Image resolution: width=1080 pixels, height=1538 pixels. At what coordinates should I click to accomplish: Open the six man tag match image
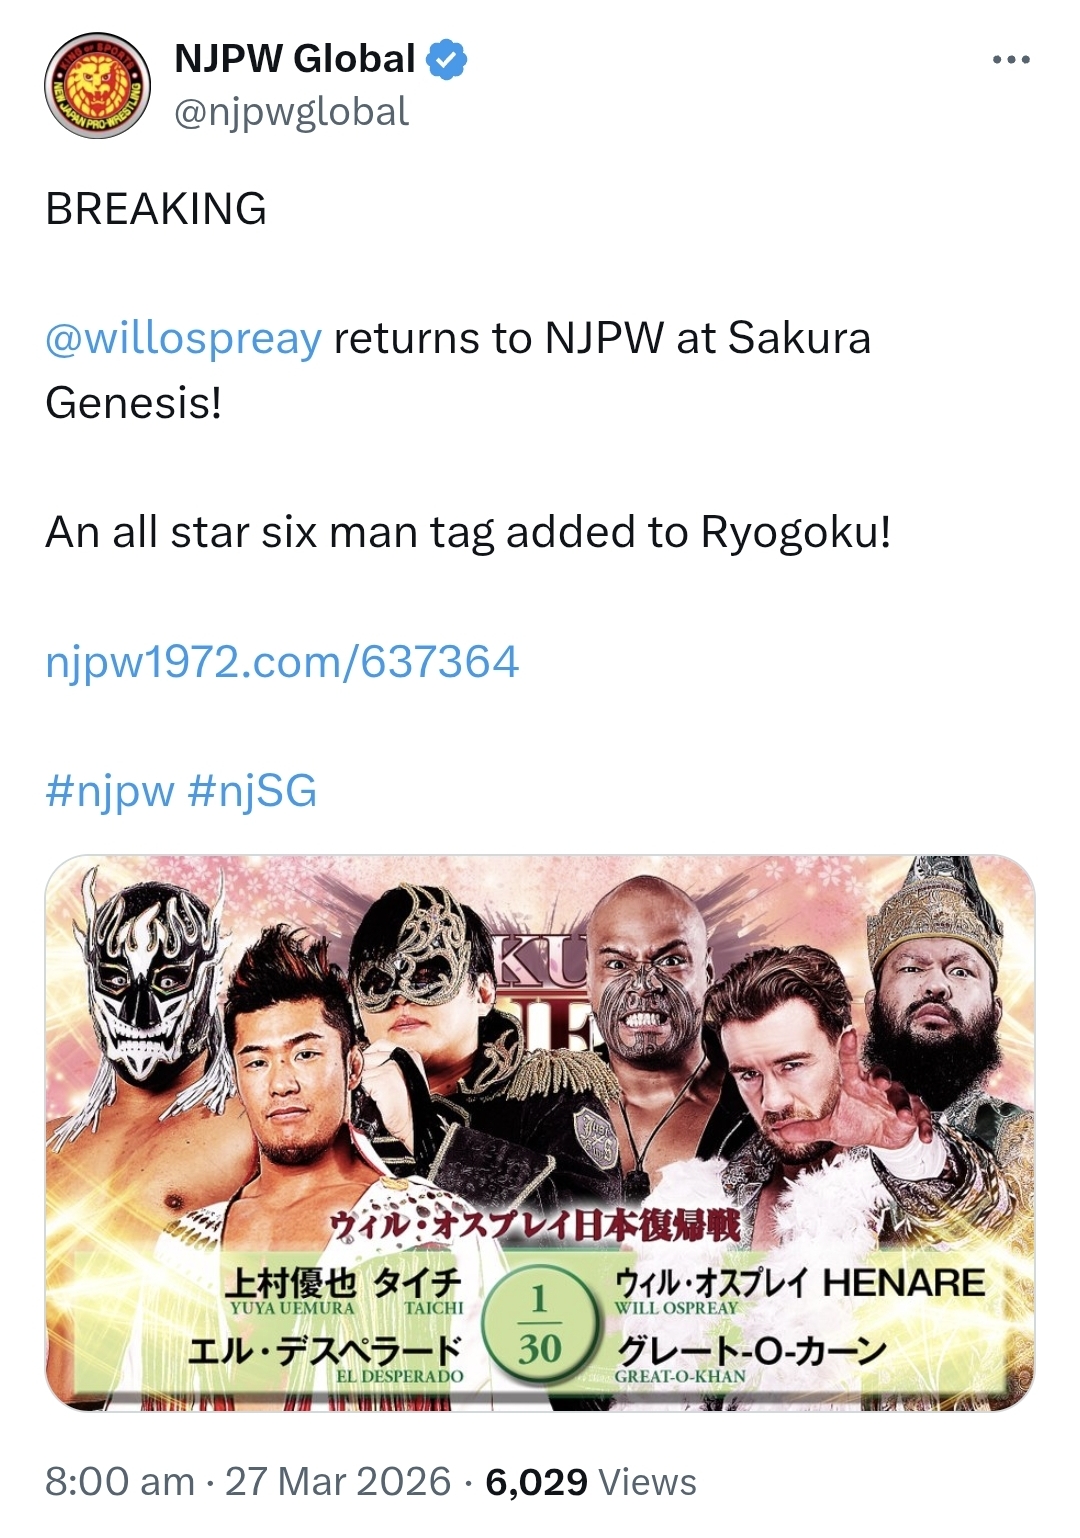tap(540, 1133)
